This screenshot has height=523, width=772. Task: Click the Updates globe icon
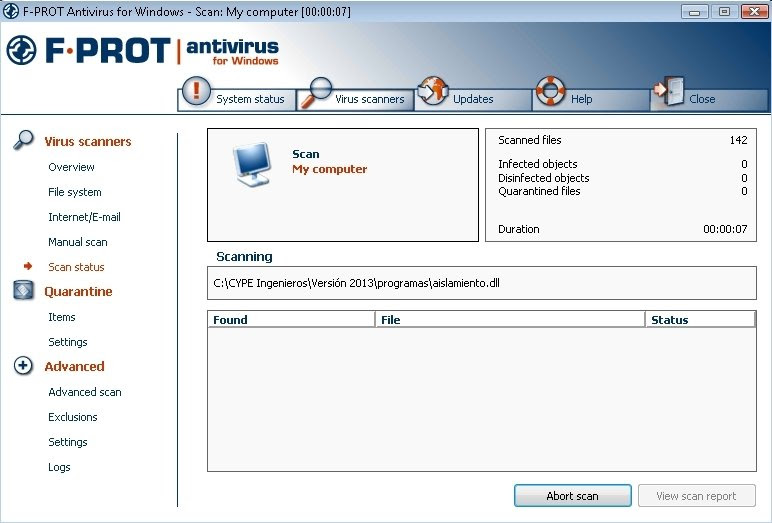tap(433, 91)
